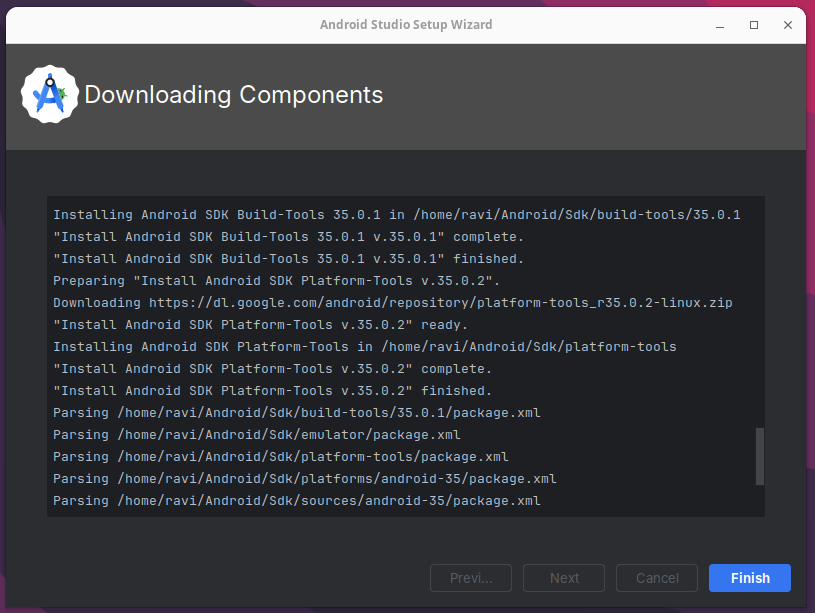
Task: Click the Preparing Platform-Tools install log line
Action: tap(276, 281)
